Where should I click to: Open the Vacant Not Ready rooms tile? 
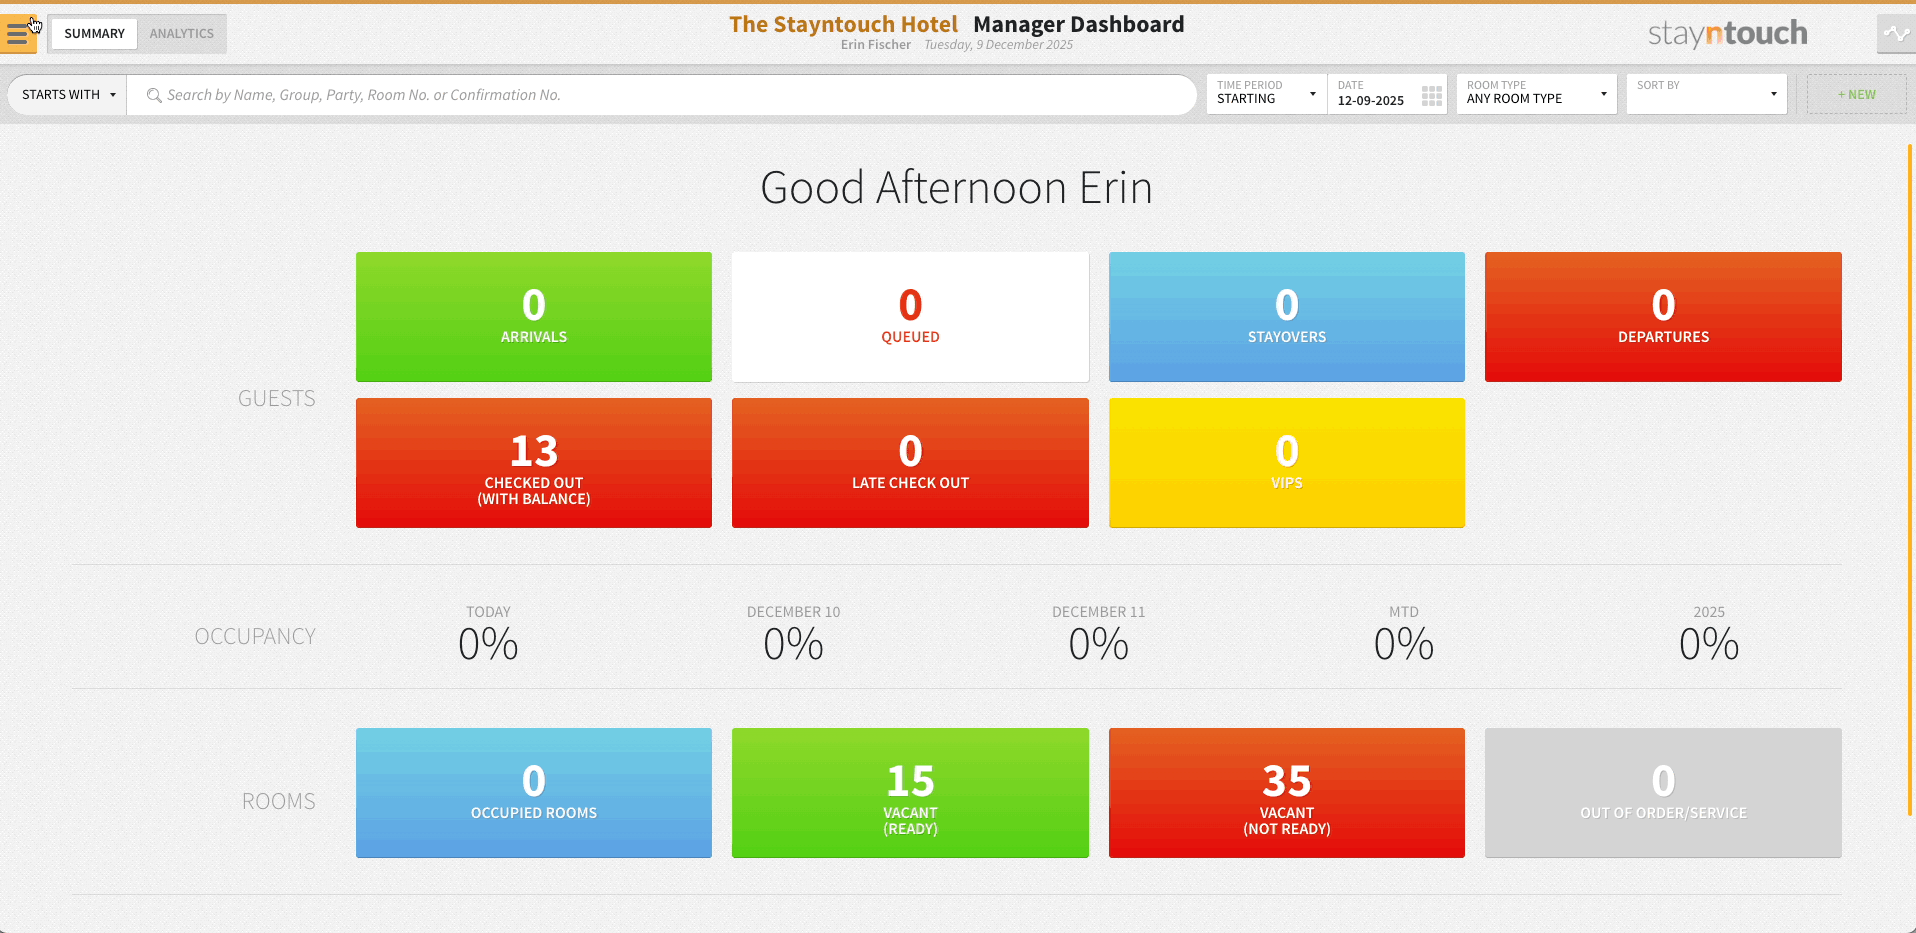coord(1287,793)
